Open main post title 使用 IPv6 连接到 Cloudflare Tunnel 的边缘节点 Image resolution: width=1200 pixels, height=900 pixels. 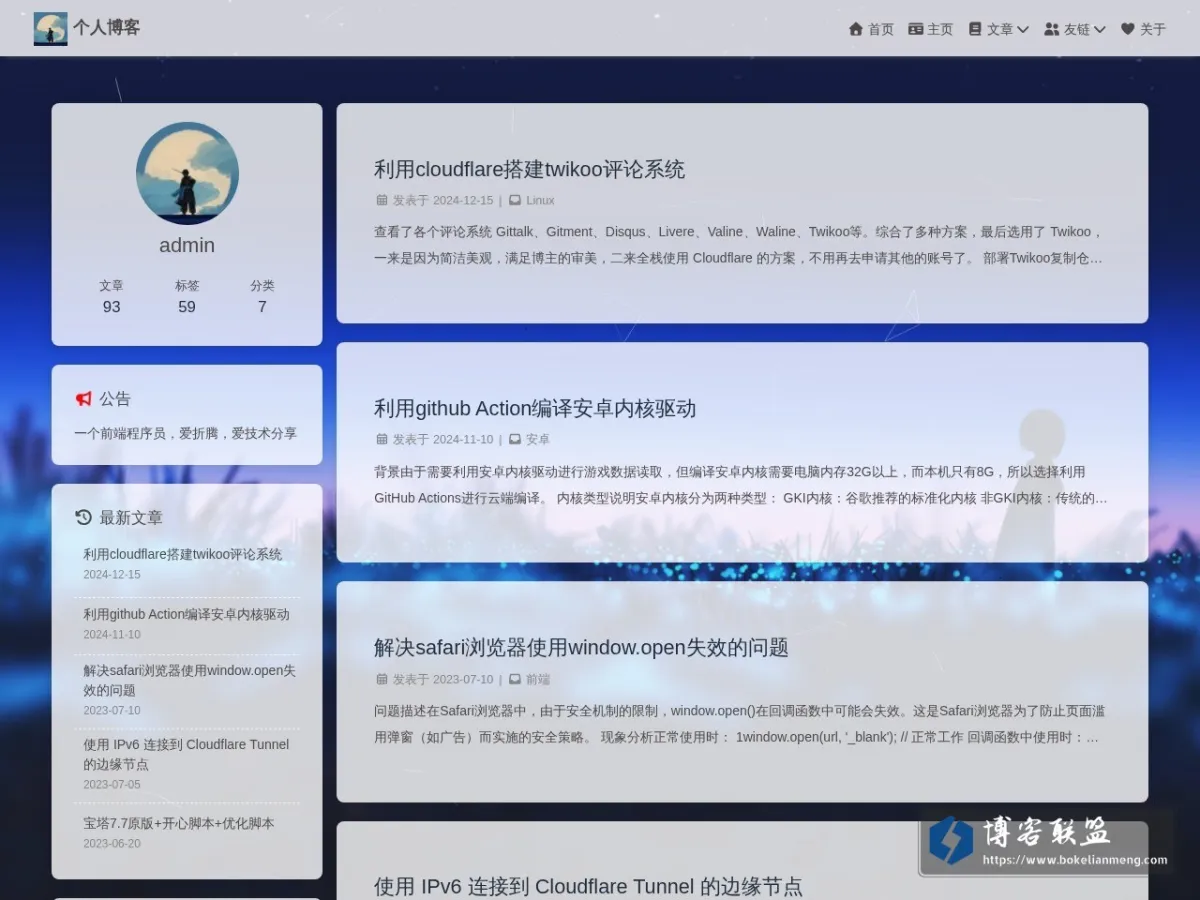588,886
